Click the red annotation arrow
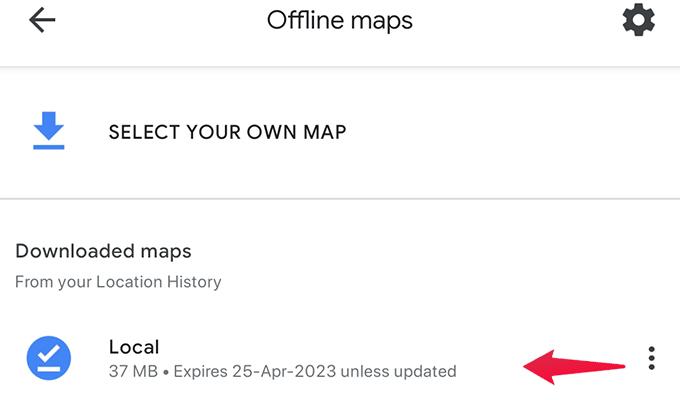 [x=574, y=367]
